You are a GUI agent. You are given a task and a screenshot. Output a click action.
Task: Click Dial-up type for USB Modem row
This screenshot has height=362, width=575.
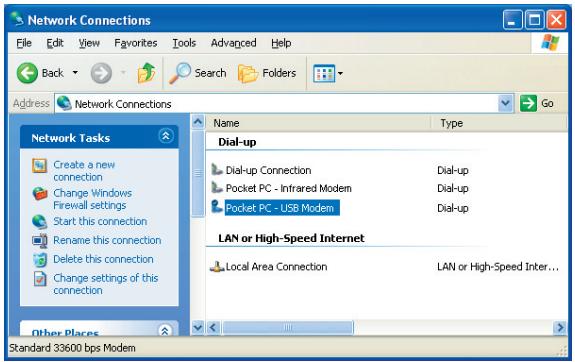453,208
